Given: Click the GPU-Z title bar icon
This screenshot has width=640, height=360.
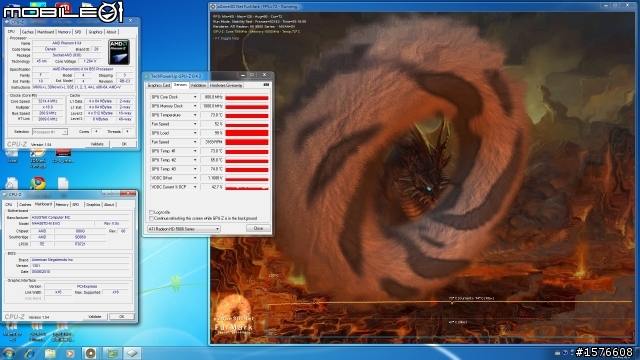Looking at the screenshot, I should pyautogui.click(x=147, y=76).
